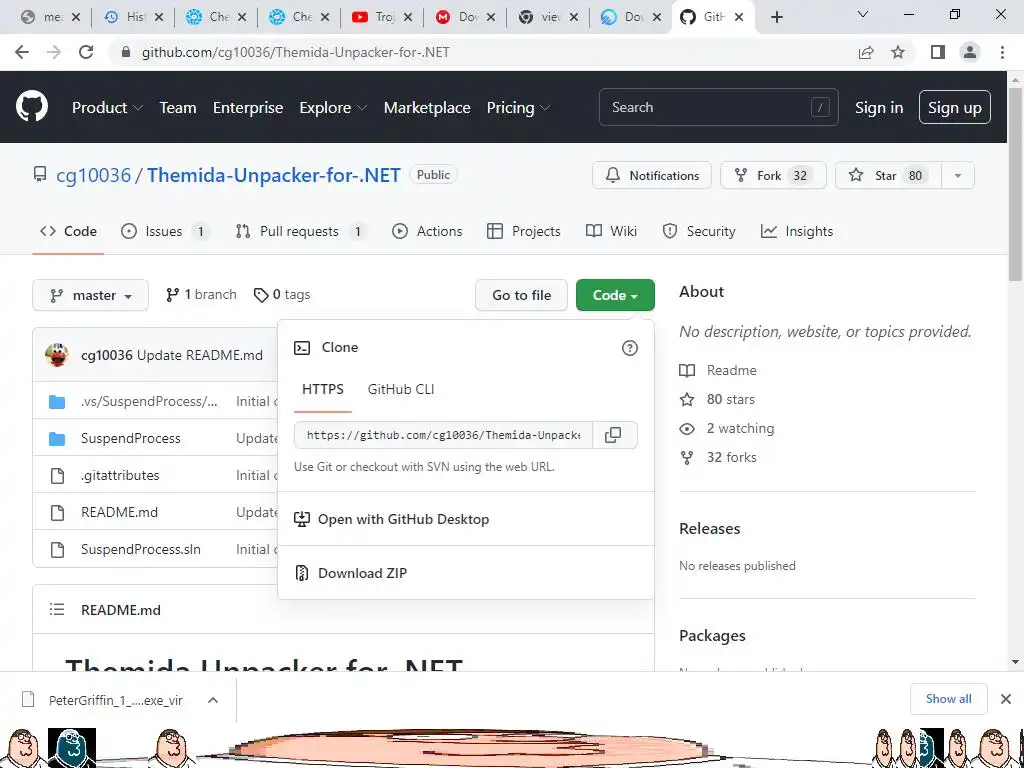Click the cg10036 committer avatar
The width and height of the screenshot is (1024, 768).
click(57, 355)
